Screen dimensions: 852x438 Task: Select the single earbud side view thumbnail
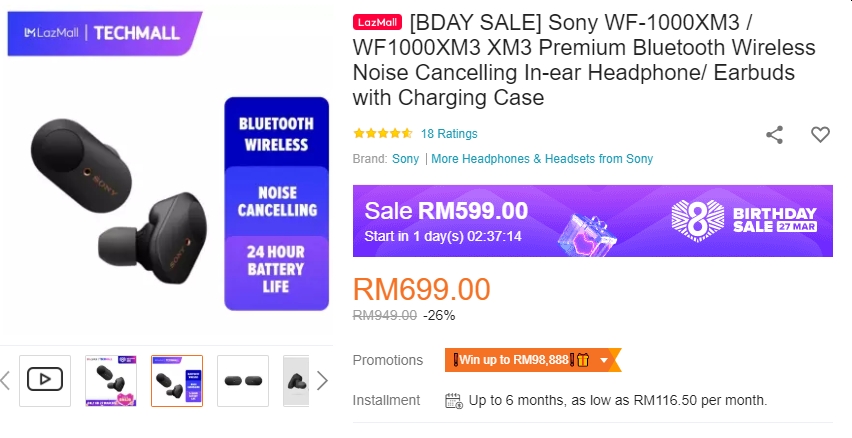point(297,380)
